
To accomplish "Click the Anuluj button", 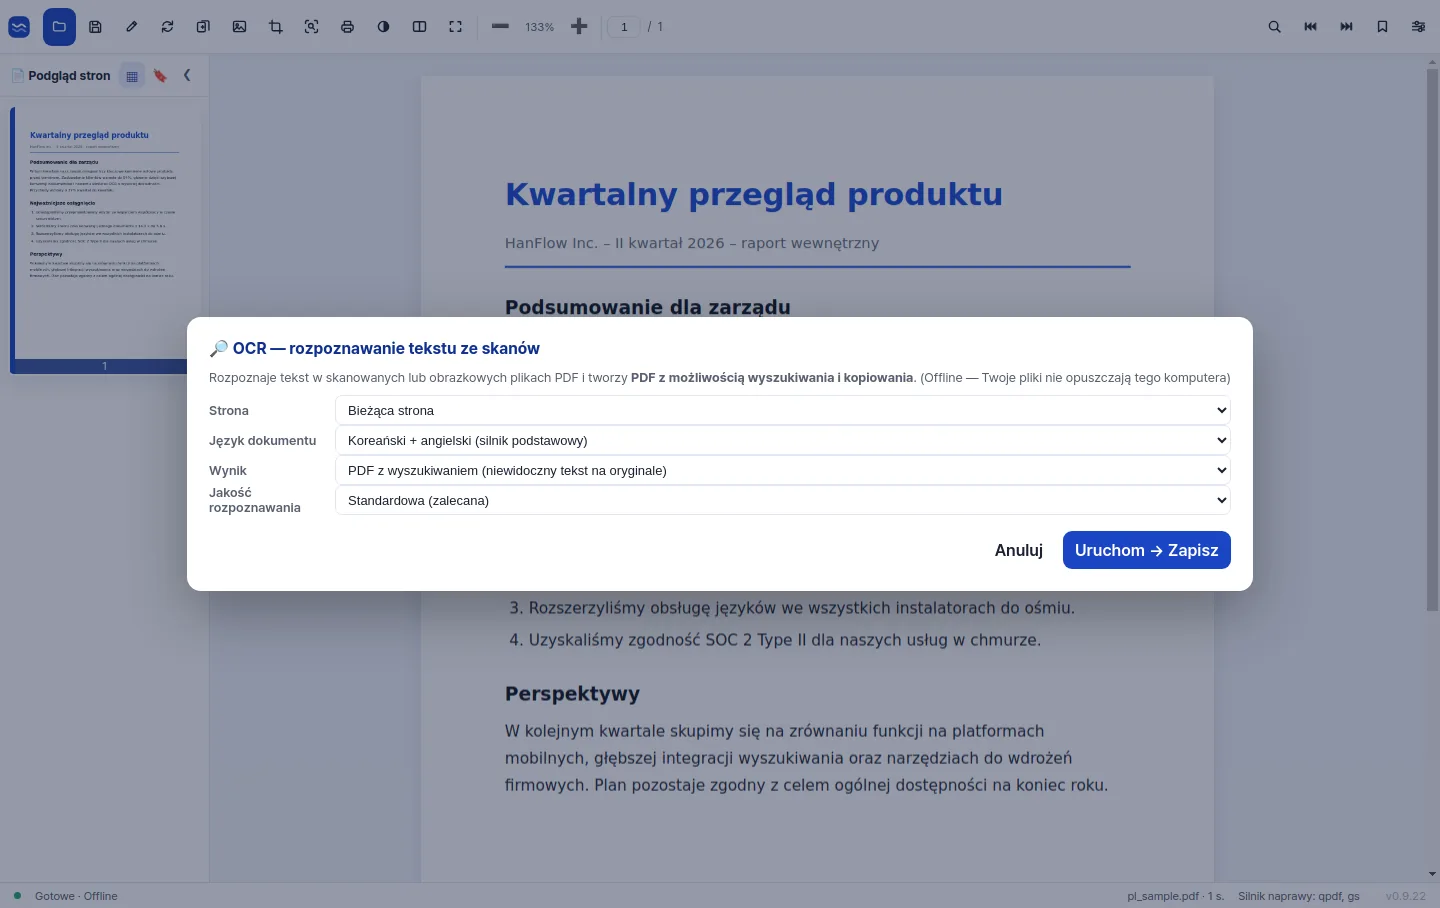I will pos(1019,550).
